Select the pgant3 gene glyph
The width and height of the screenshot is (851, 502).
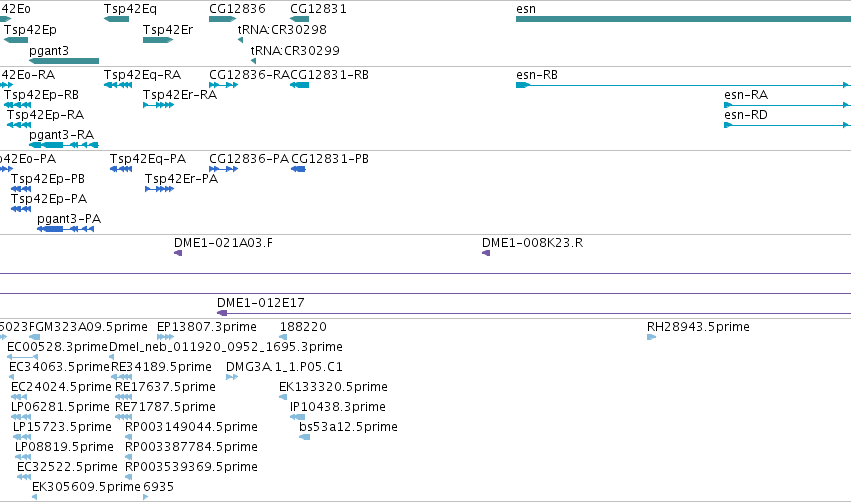[x=64, y=61]
